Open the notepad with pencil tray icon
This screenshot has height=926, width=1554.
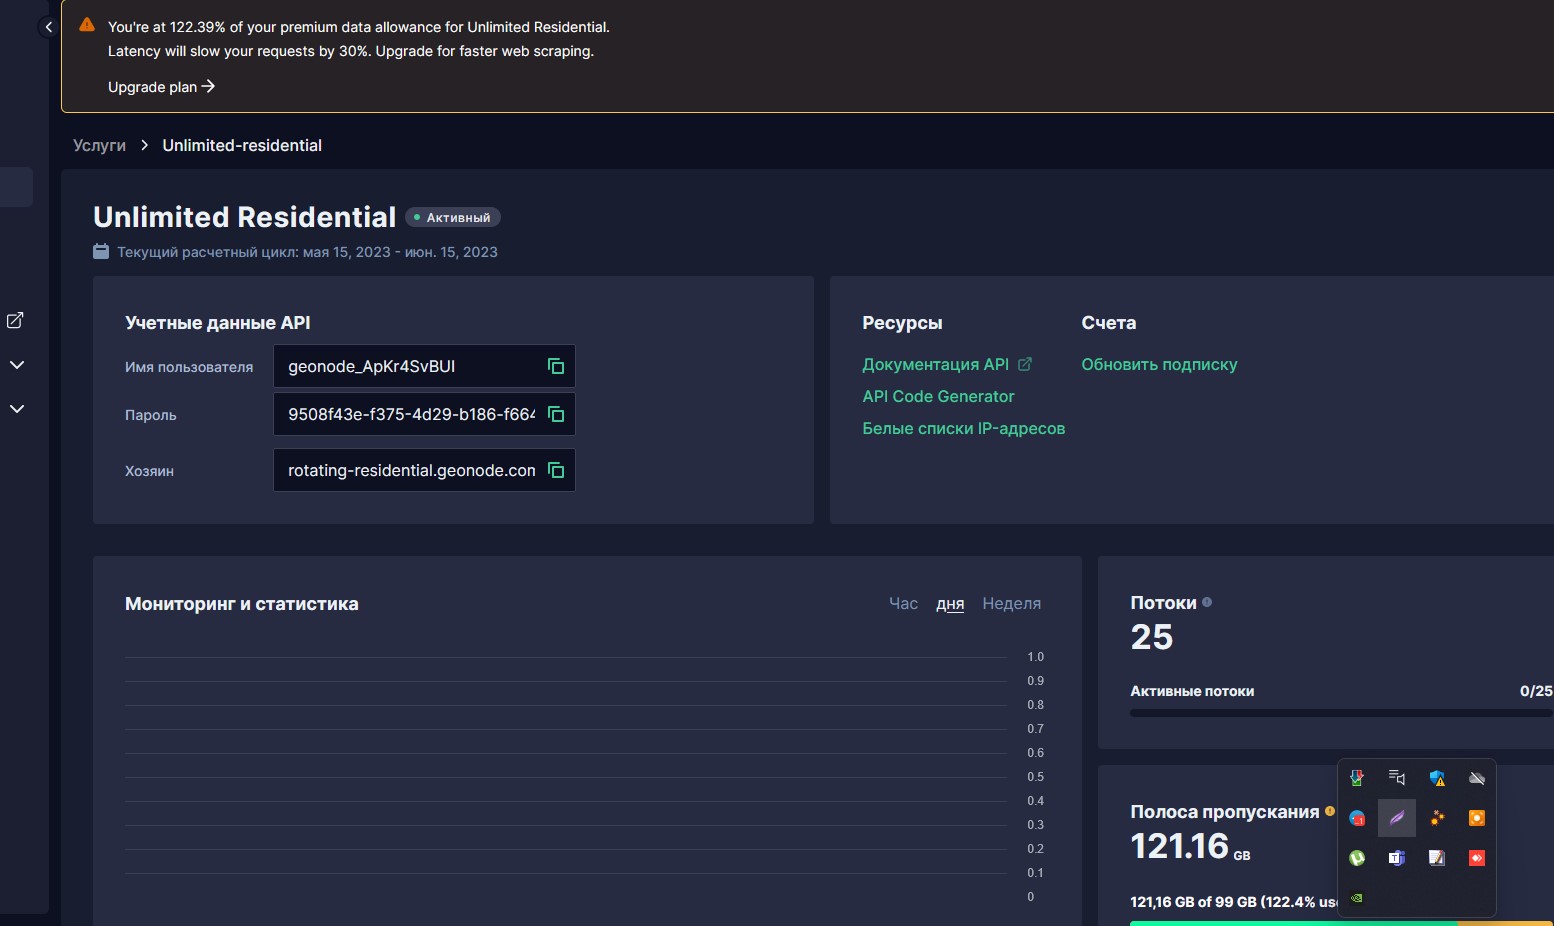[1437, 858]
